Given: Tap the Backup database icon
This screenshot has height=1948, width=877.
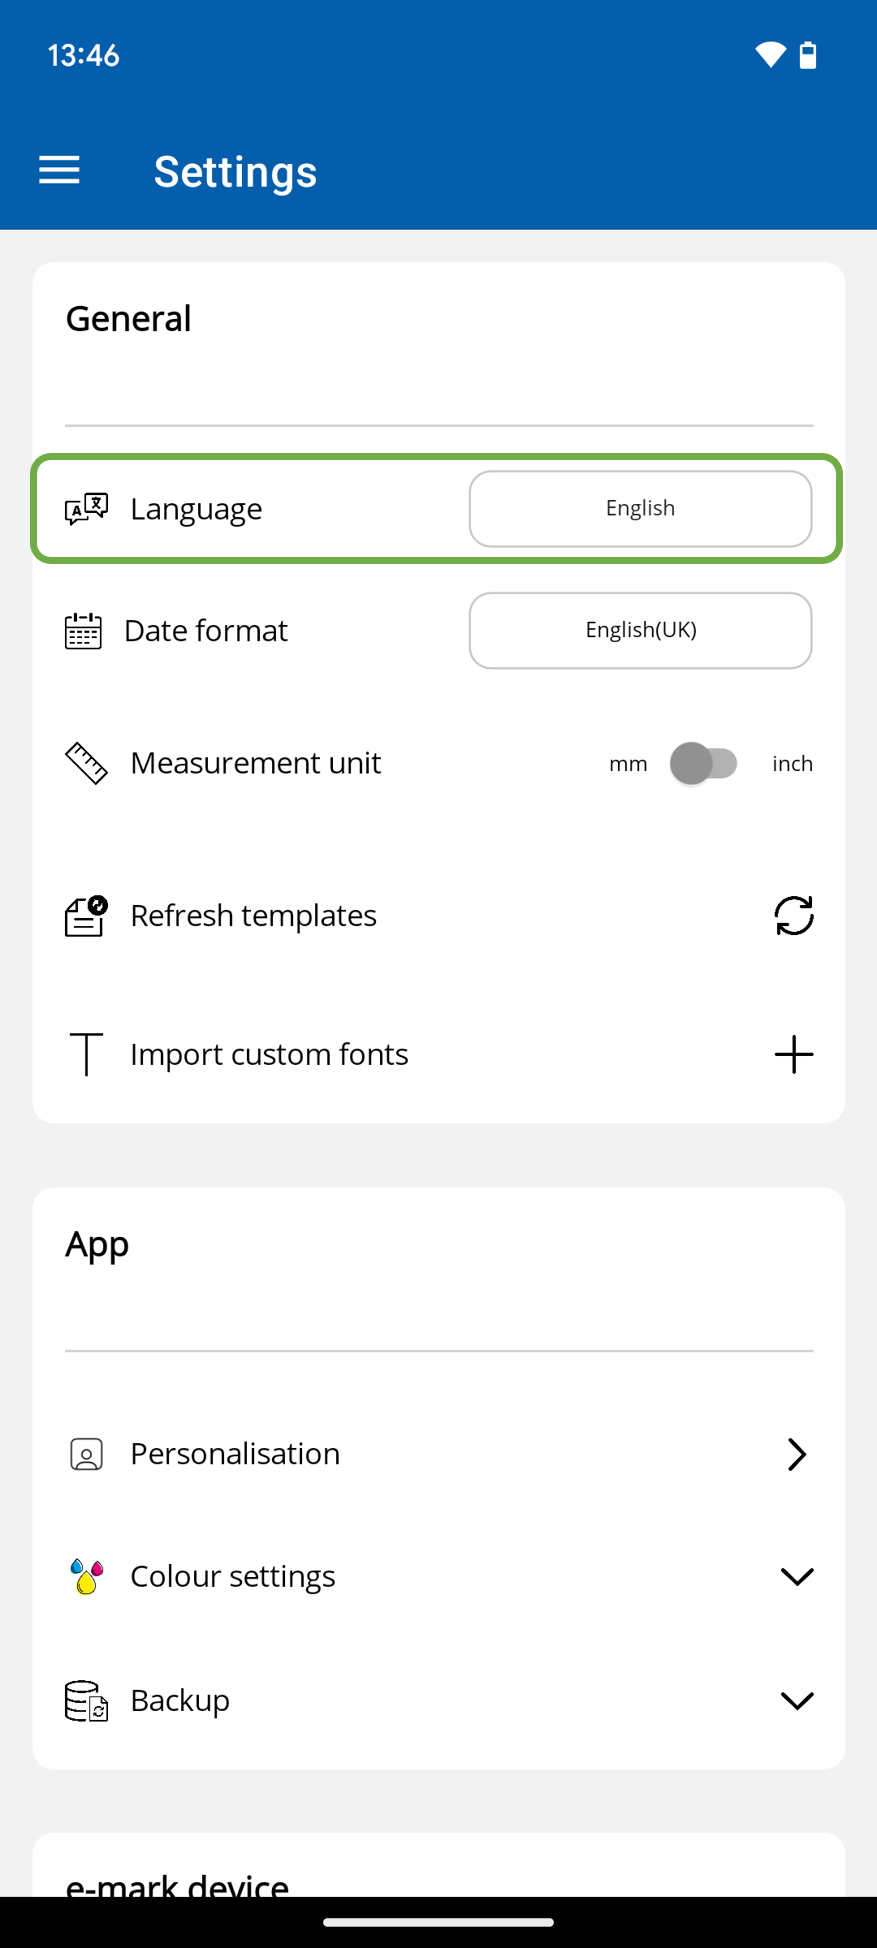Looking at the screenshot, I should click(x=86, y=1700).
